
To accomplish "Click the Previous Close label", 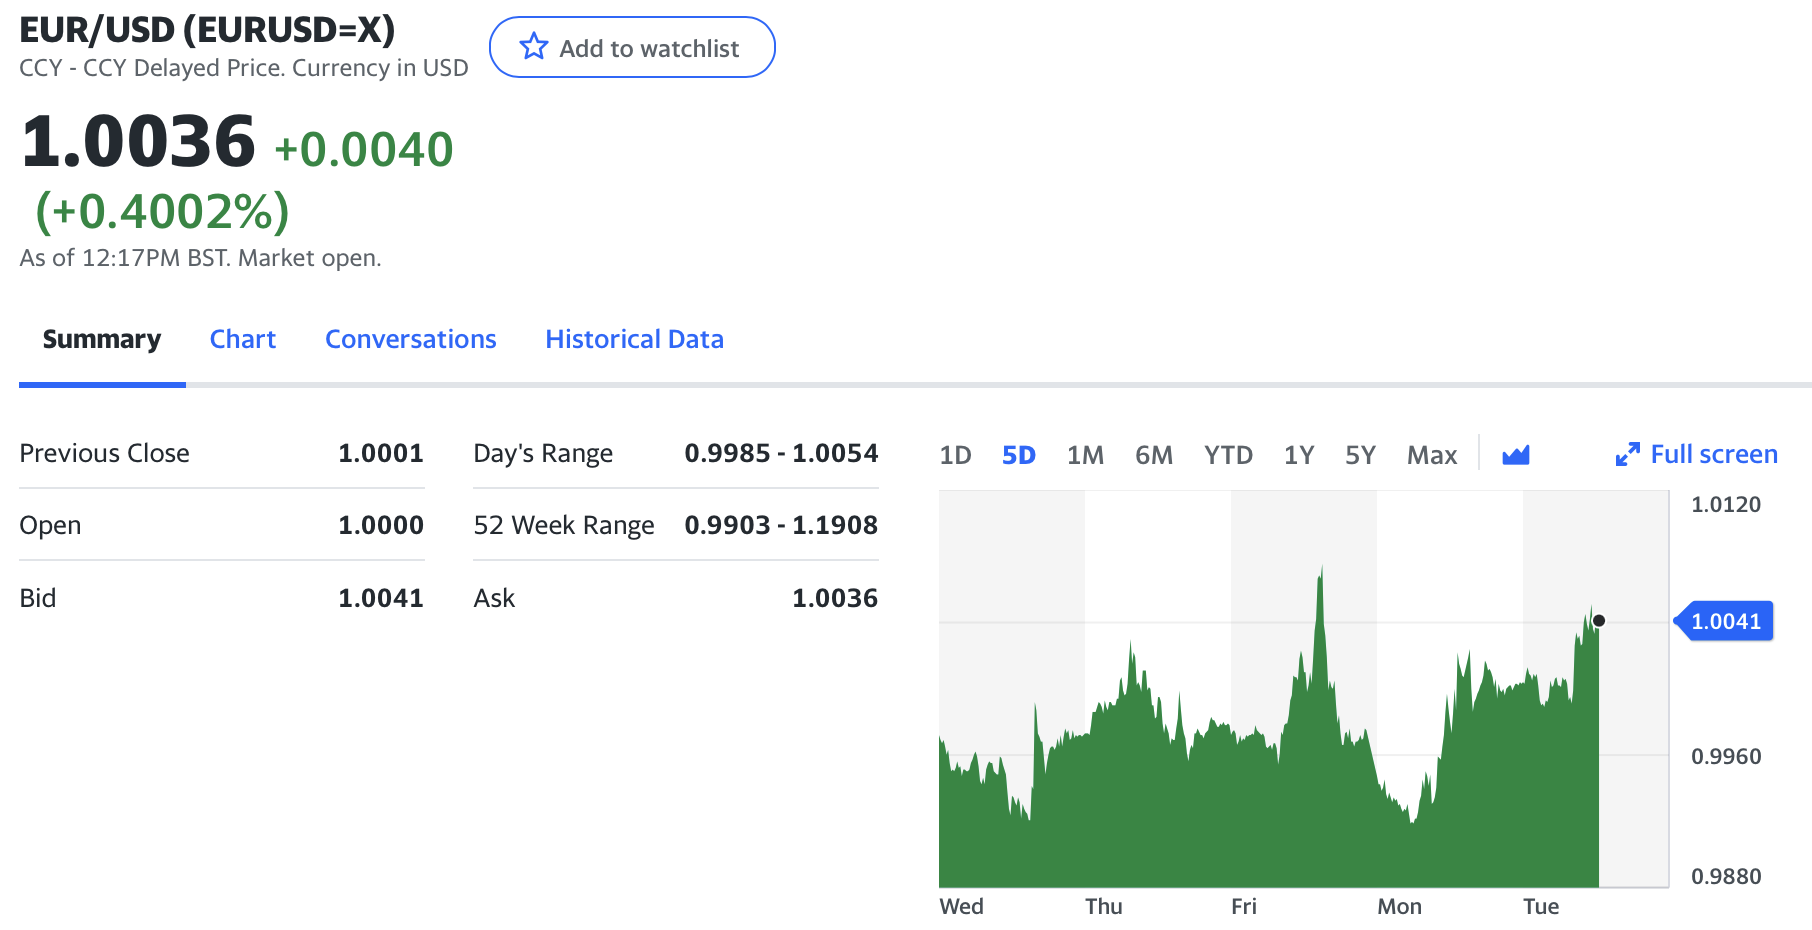I will (x=105, y=453).
